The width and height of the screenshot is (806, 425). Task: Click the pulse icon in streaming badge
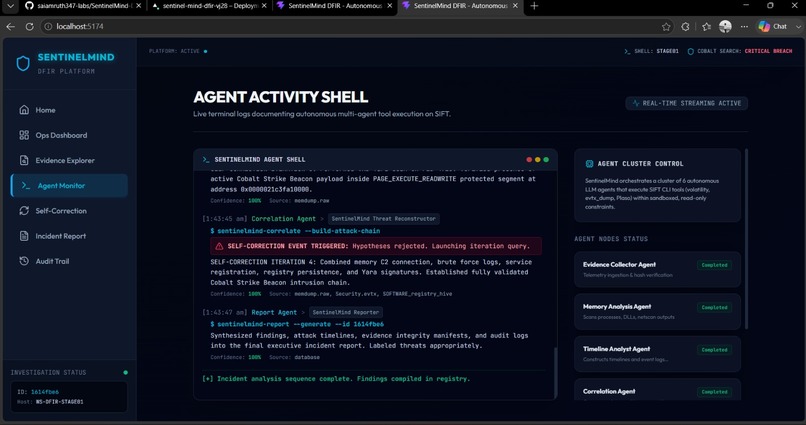point(636,103)
